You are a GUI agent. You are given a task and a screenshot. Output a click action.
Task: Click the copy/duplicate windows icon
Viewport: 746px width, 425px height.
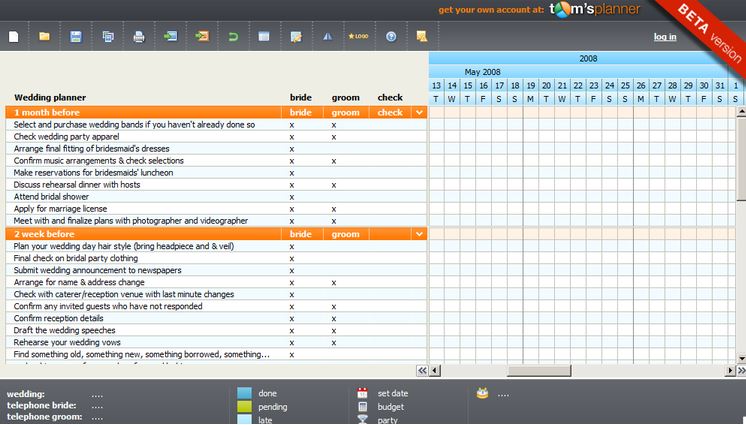pyautogui.click(x=108, y=36)
